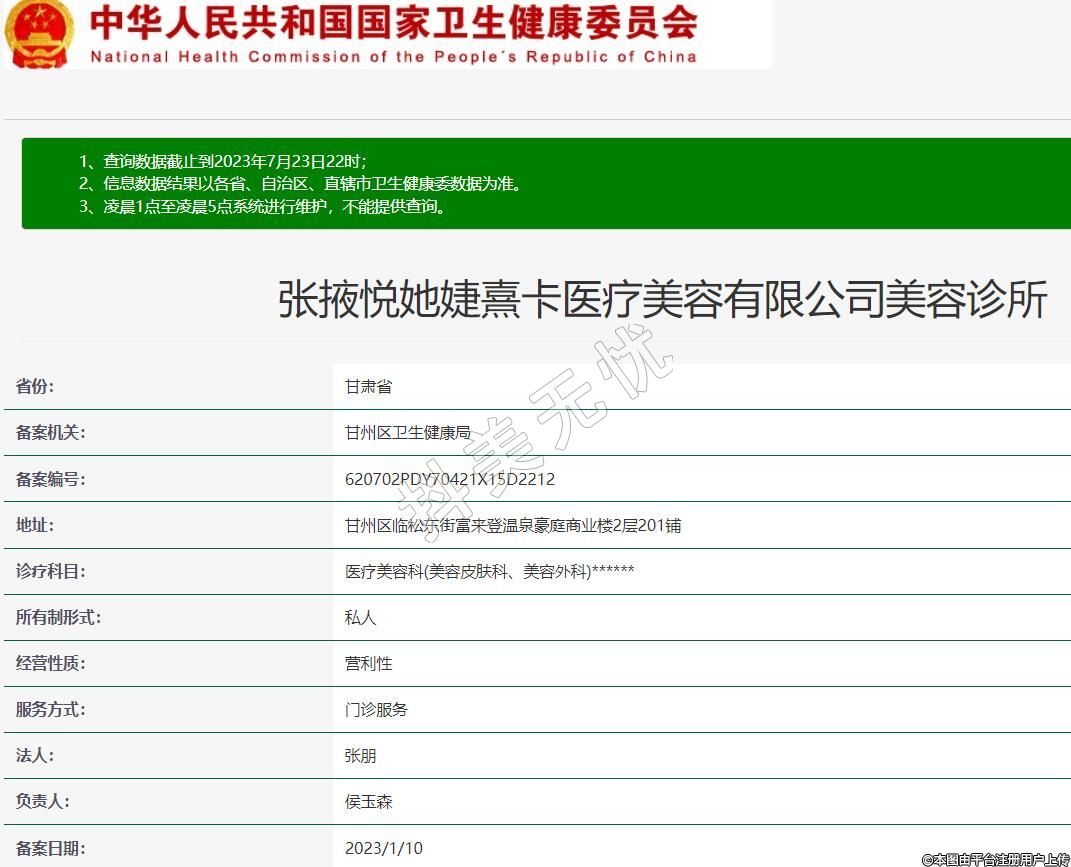Click the registration number 620702PDY70421X15D2212
1071x867 pixels.
pos(449,479)
